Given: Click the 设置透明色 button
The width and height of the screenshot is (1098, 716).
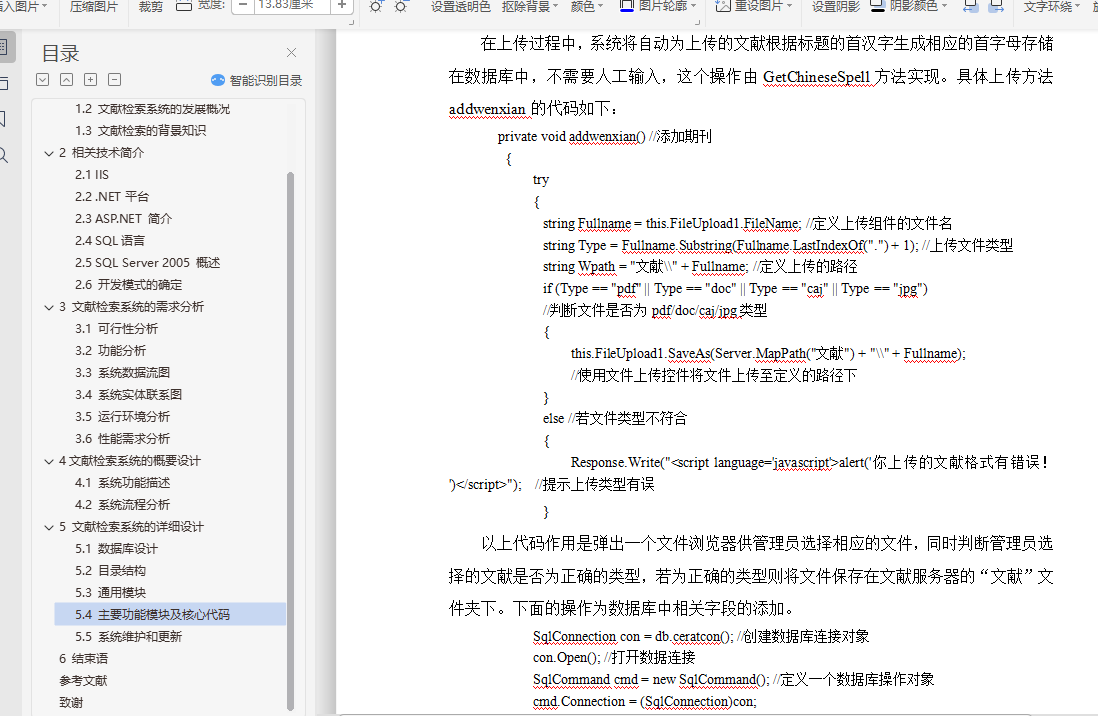Looking at the screenshot, I should [460, 6].
